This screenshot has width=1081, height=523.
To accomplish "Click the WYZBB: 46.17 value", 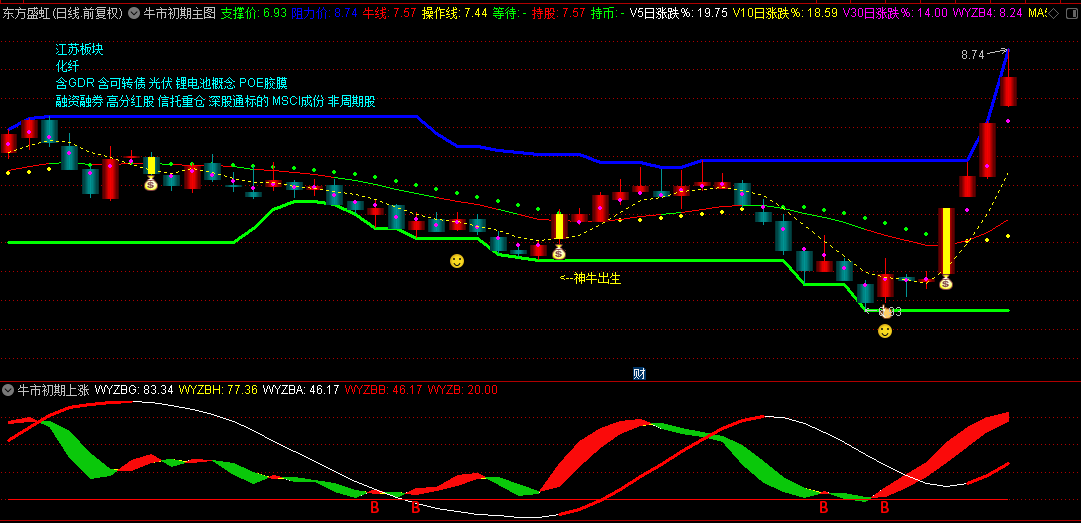I will 383,390.
